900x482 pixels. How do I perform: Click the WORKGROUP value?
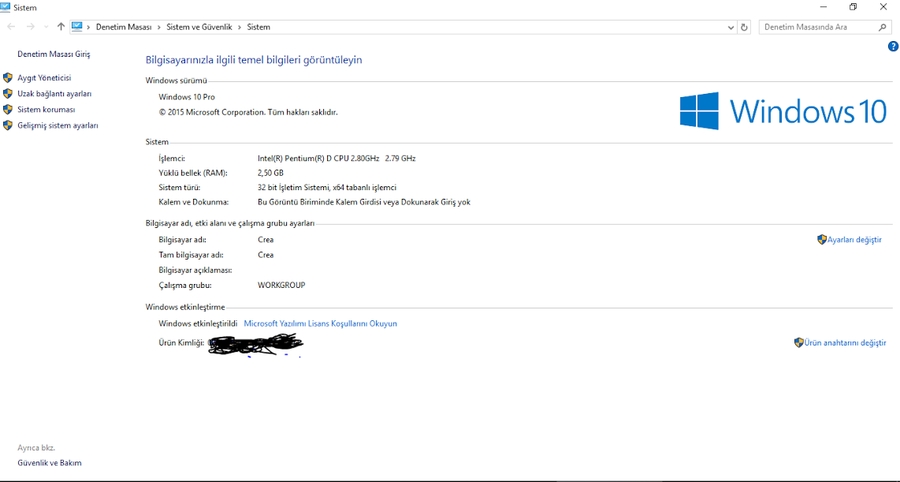[281, 285]
